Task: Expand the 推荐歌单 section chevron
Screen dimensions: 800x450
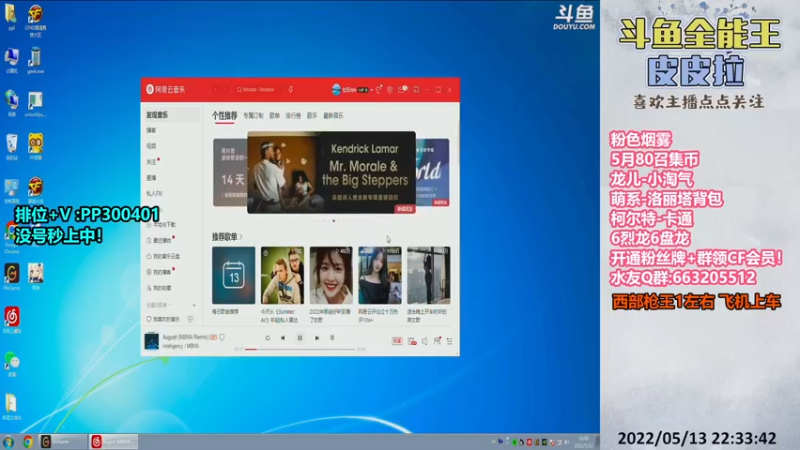Action: tap(241, 237)
